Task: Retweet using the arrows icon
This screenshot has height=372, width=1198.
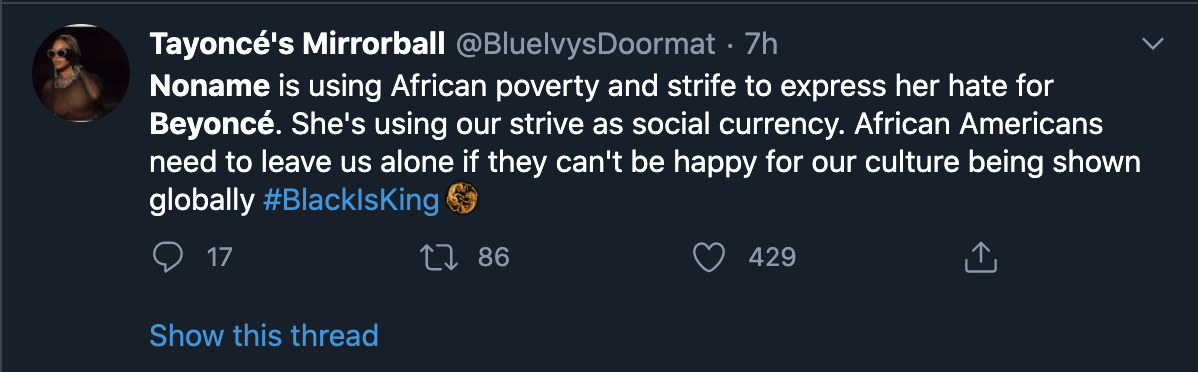Action: point(439,258)
